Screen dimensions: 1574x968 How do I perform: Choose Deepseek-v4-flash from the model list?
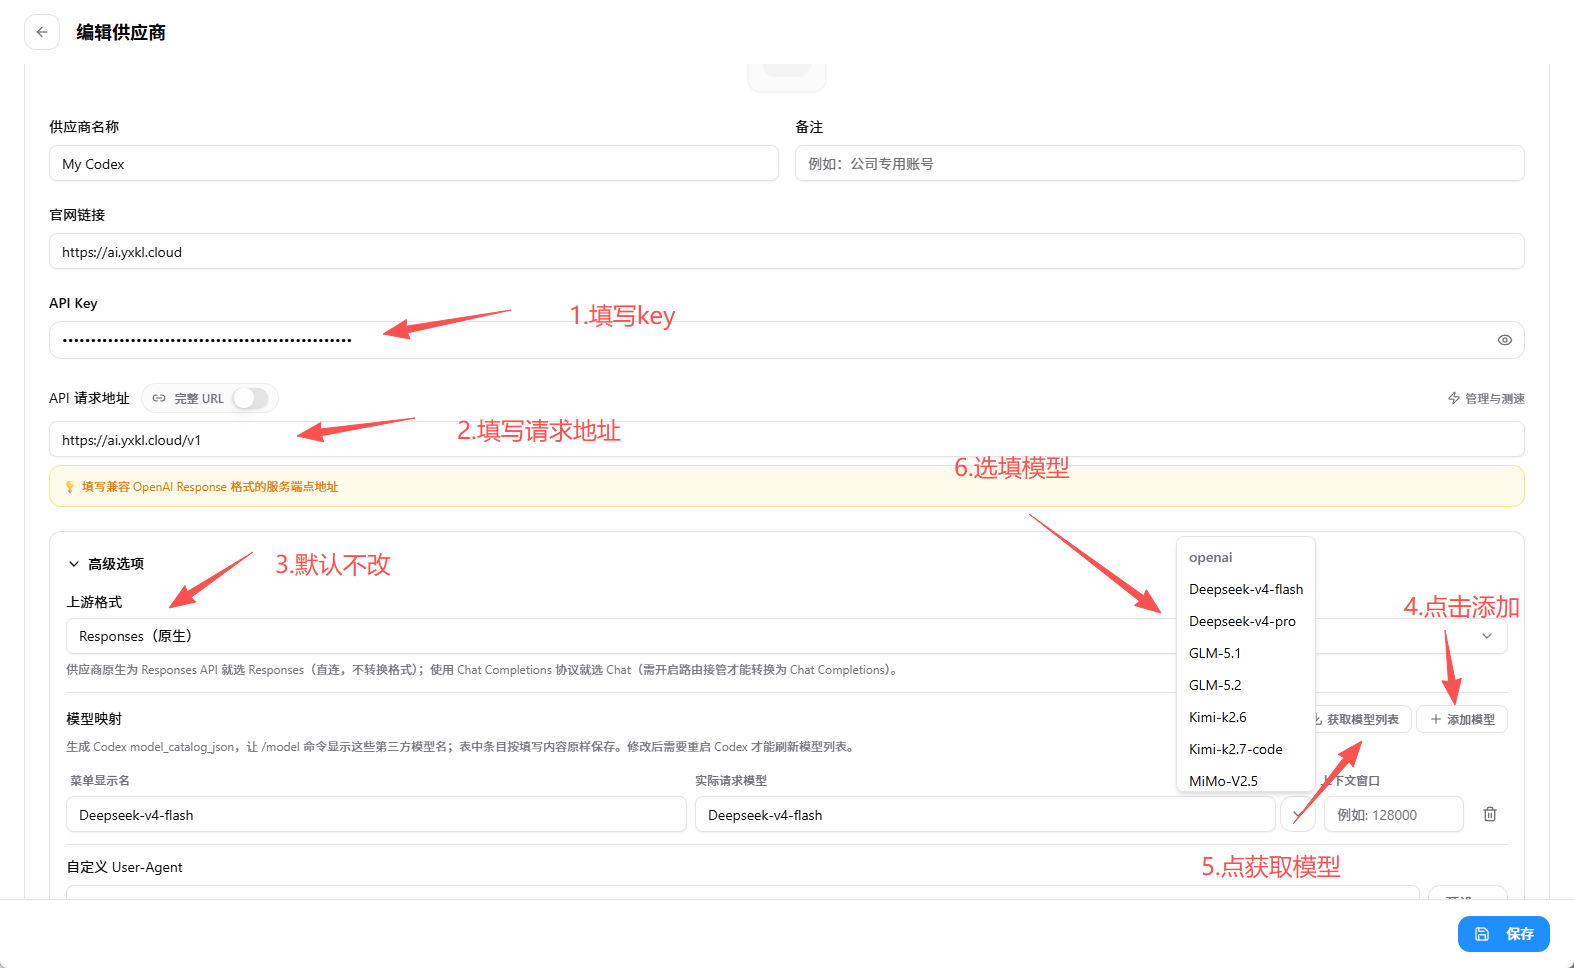pos(1246,589)
